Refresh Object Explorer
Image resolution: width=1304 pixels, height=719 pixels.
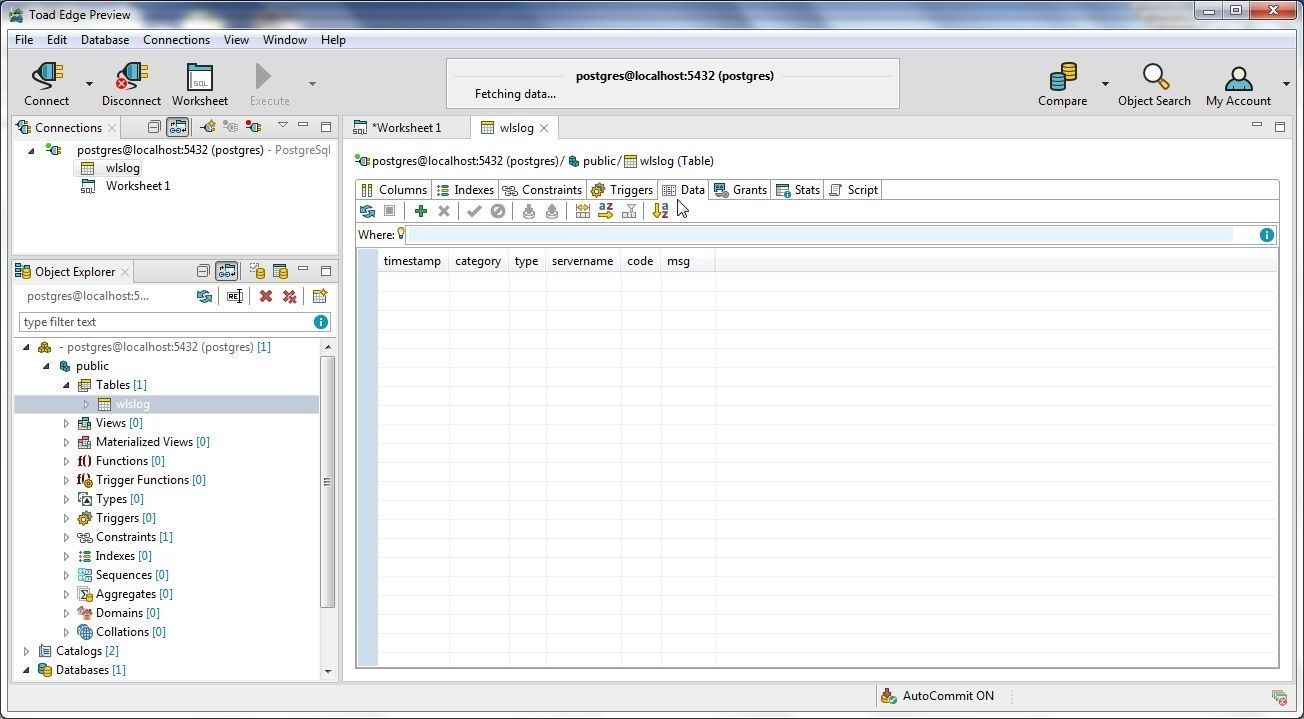tap(204, 297)
